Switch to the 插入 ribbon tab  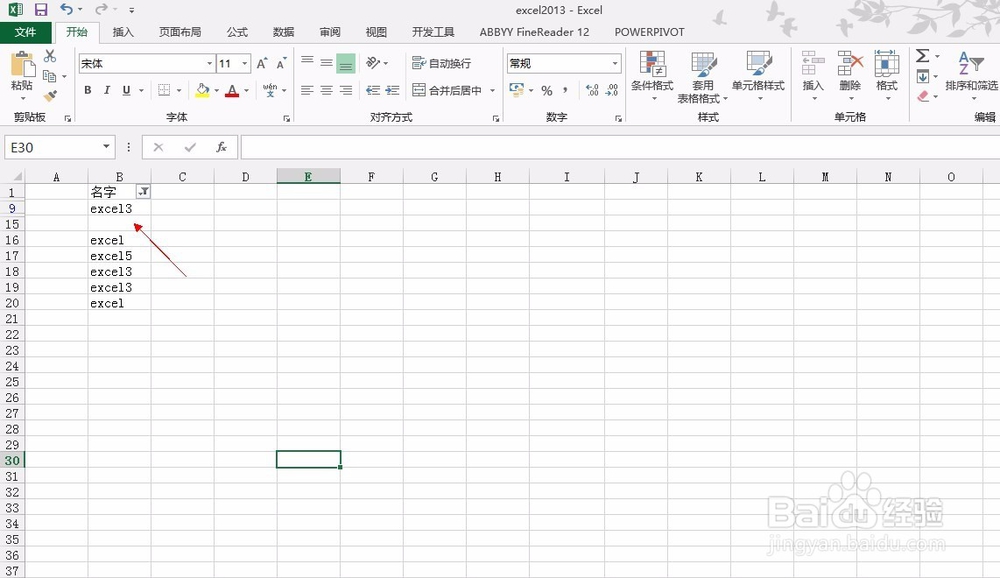coord(123,32)
